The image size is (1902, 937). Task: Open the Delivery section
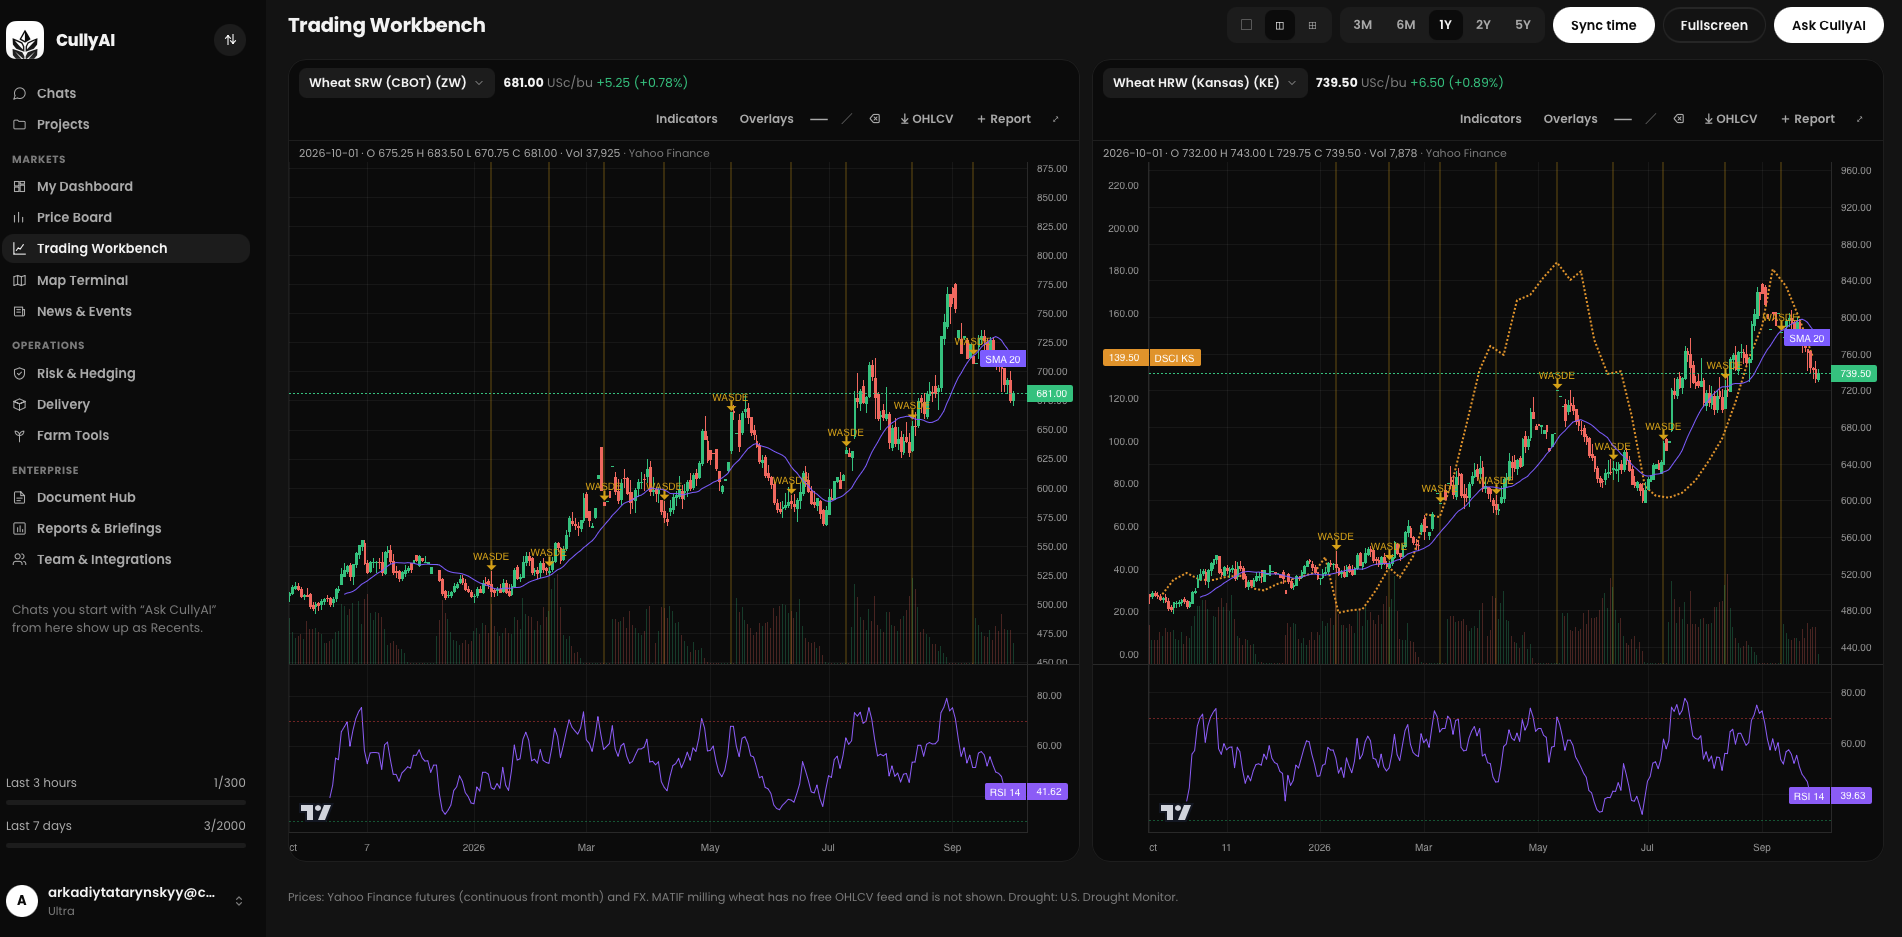click(126, 404)
